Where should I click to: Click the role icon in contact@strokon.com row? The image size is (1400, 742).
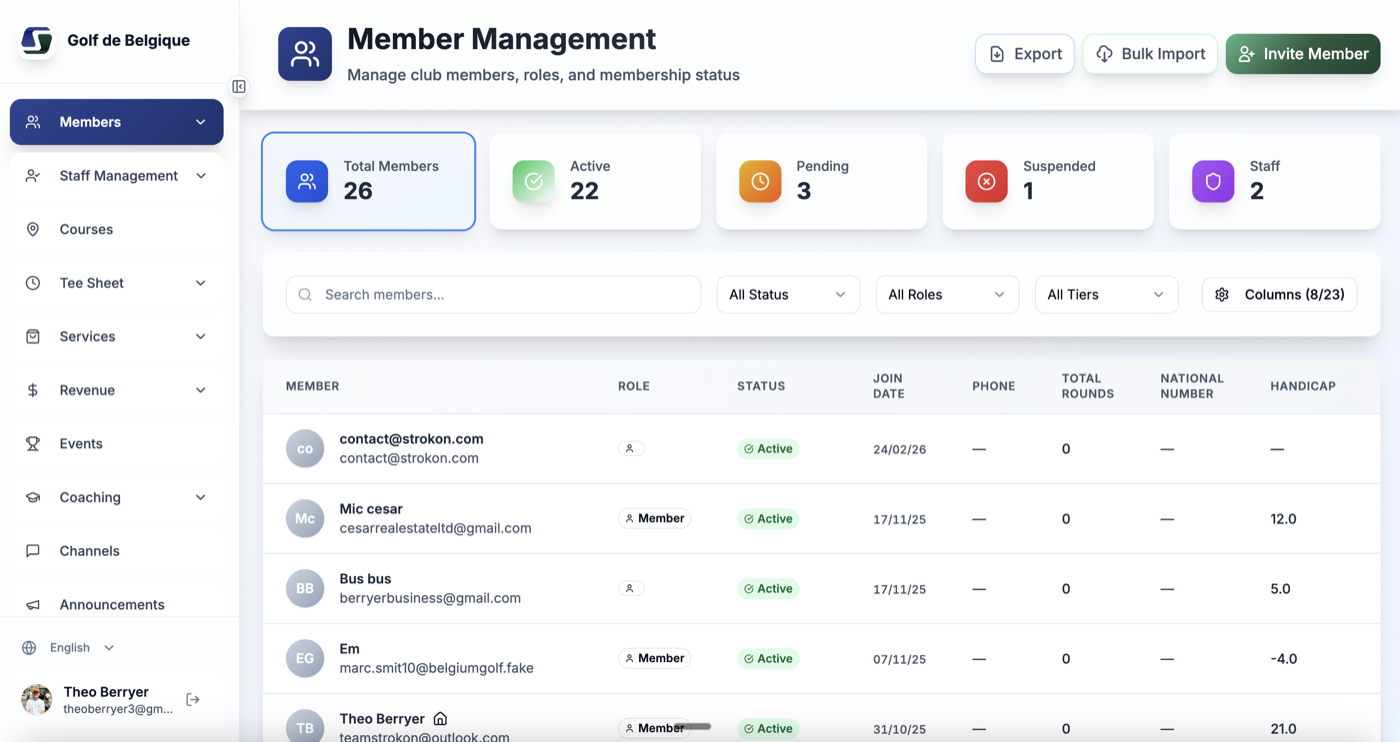pyautogui.click(x=630, y=449)
